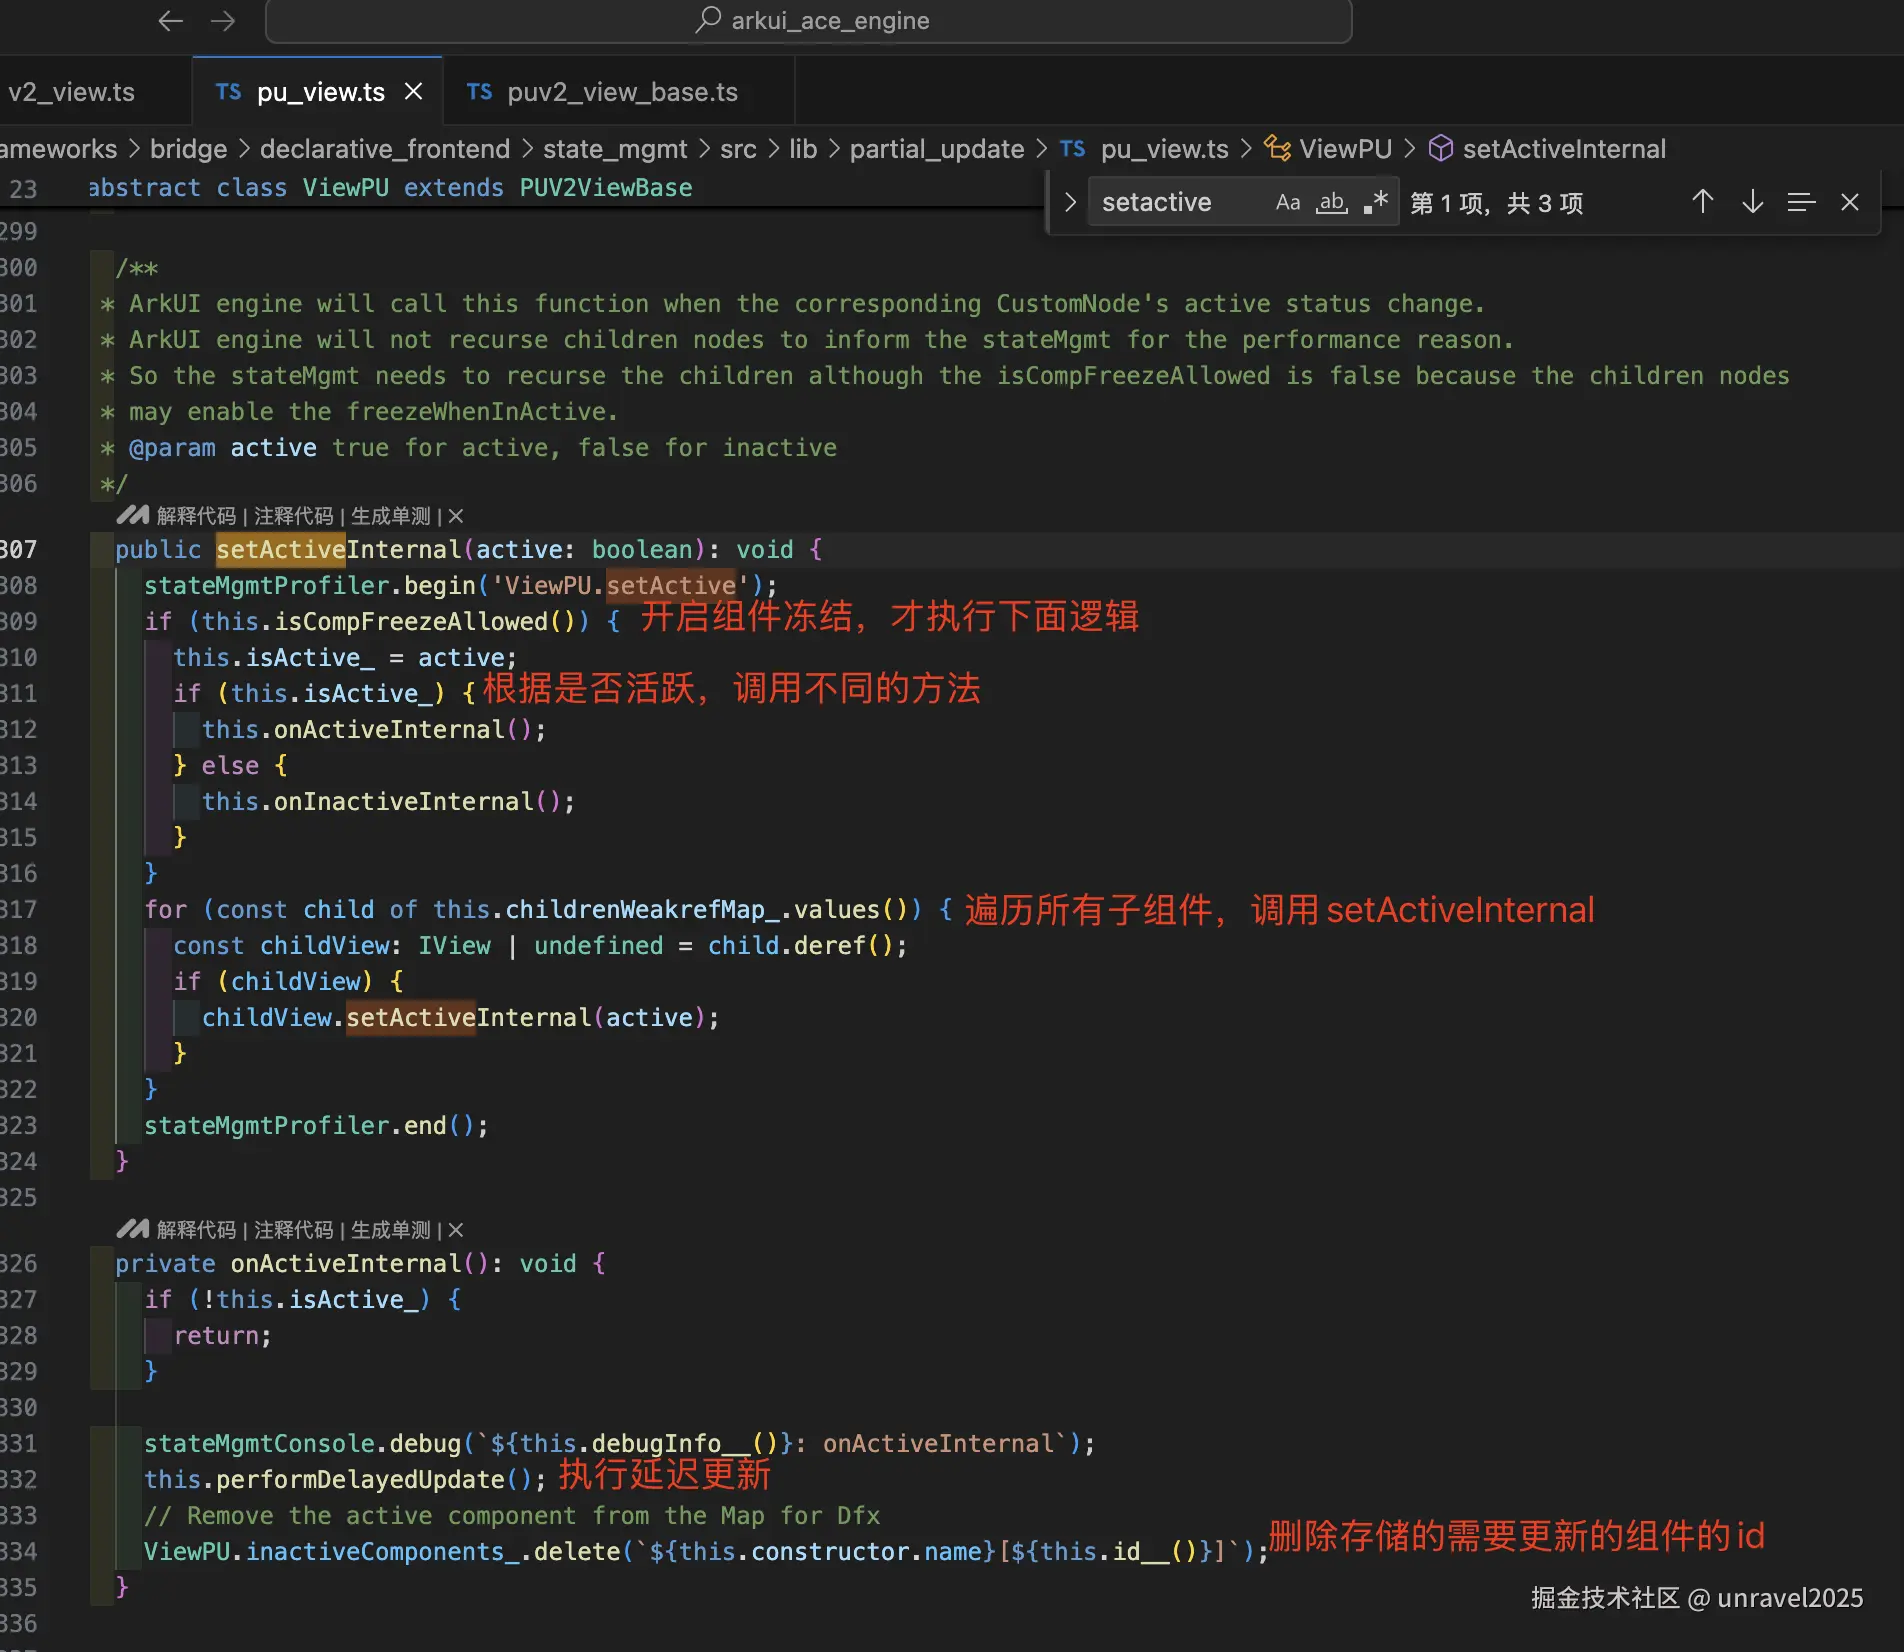This screenshot has height=1652, width=1904.
Task: Open ViewPU class breadcrumb dropdown
Action: click(x=1344, y=149)
